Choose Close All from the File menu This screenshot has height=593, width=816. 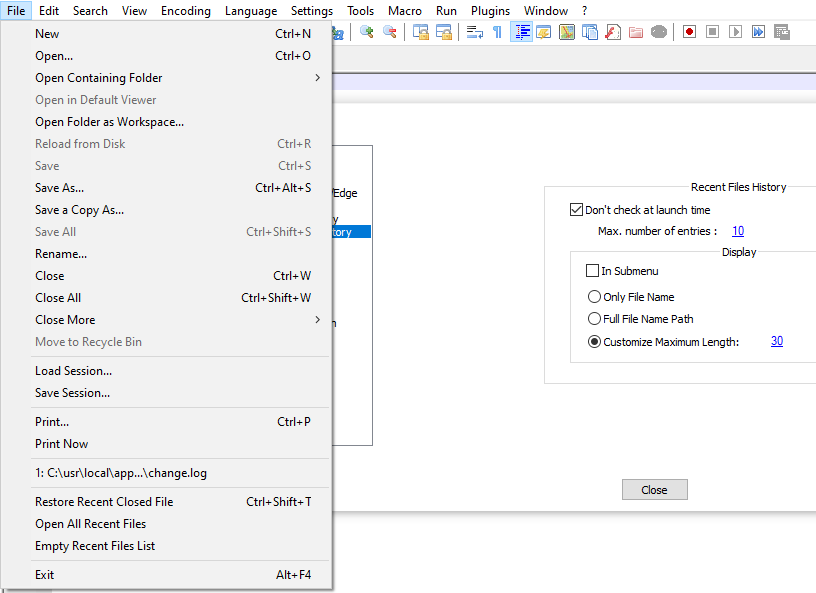(x=166, y=298)
